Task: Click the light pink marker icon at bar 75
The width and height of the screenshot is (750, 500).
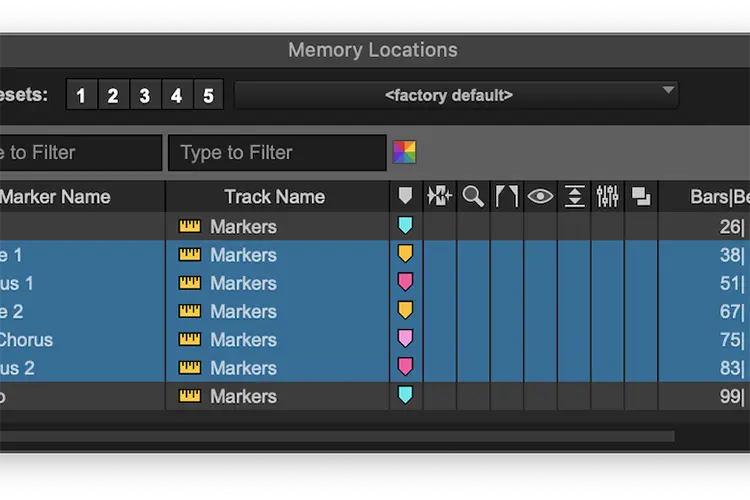Action: [x=405, y=338]
